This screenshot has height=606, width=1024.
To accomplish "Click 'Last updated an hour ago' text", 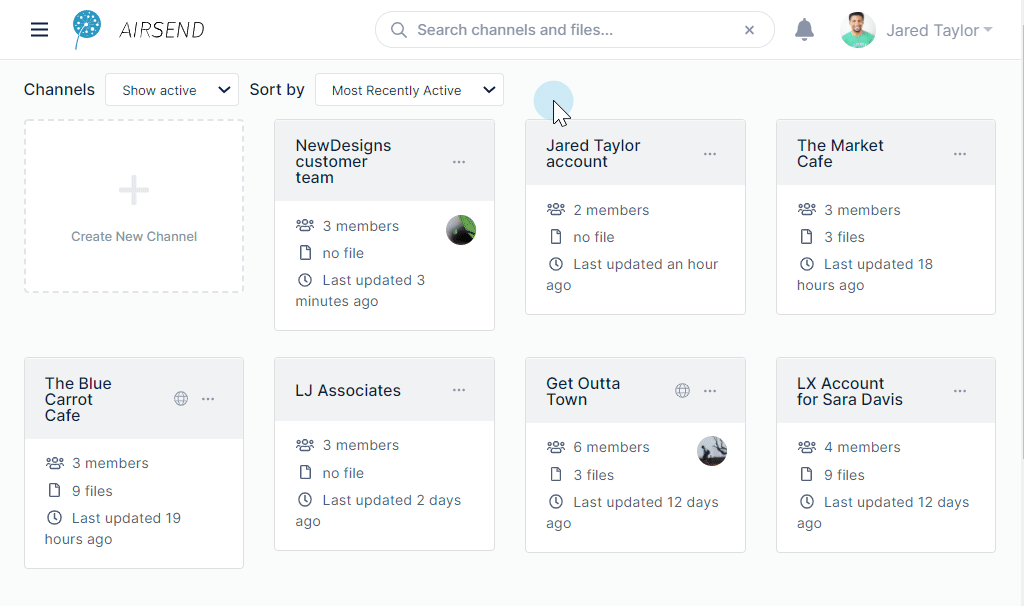I will point(632,274).
